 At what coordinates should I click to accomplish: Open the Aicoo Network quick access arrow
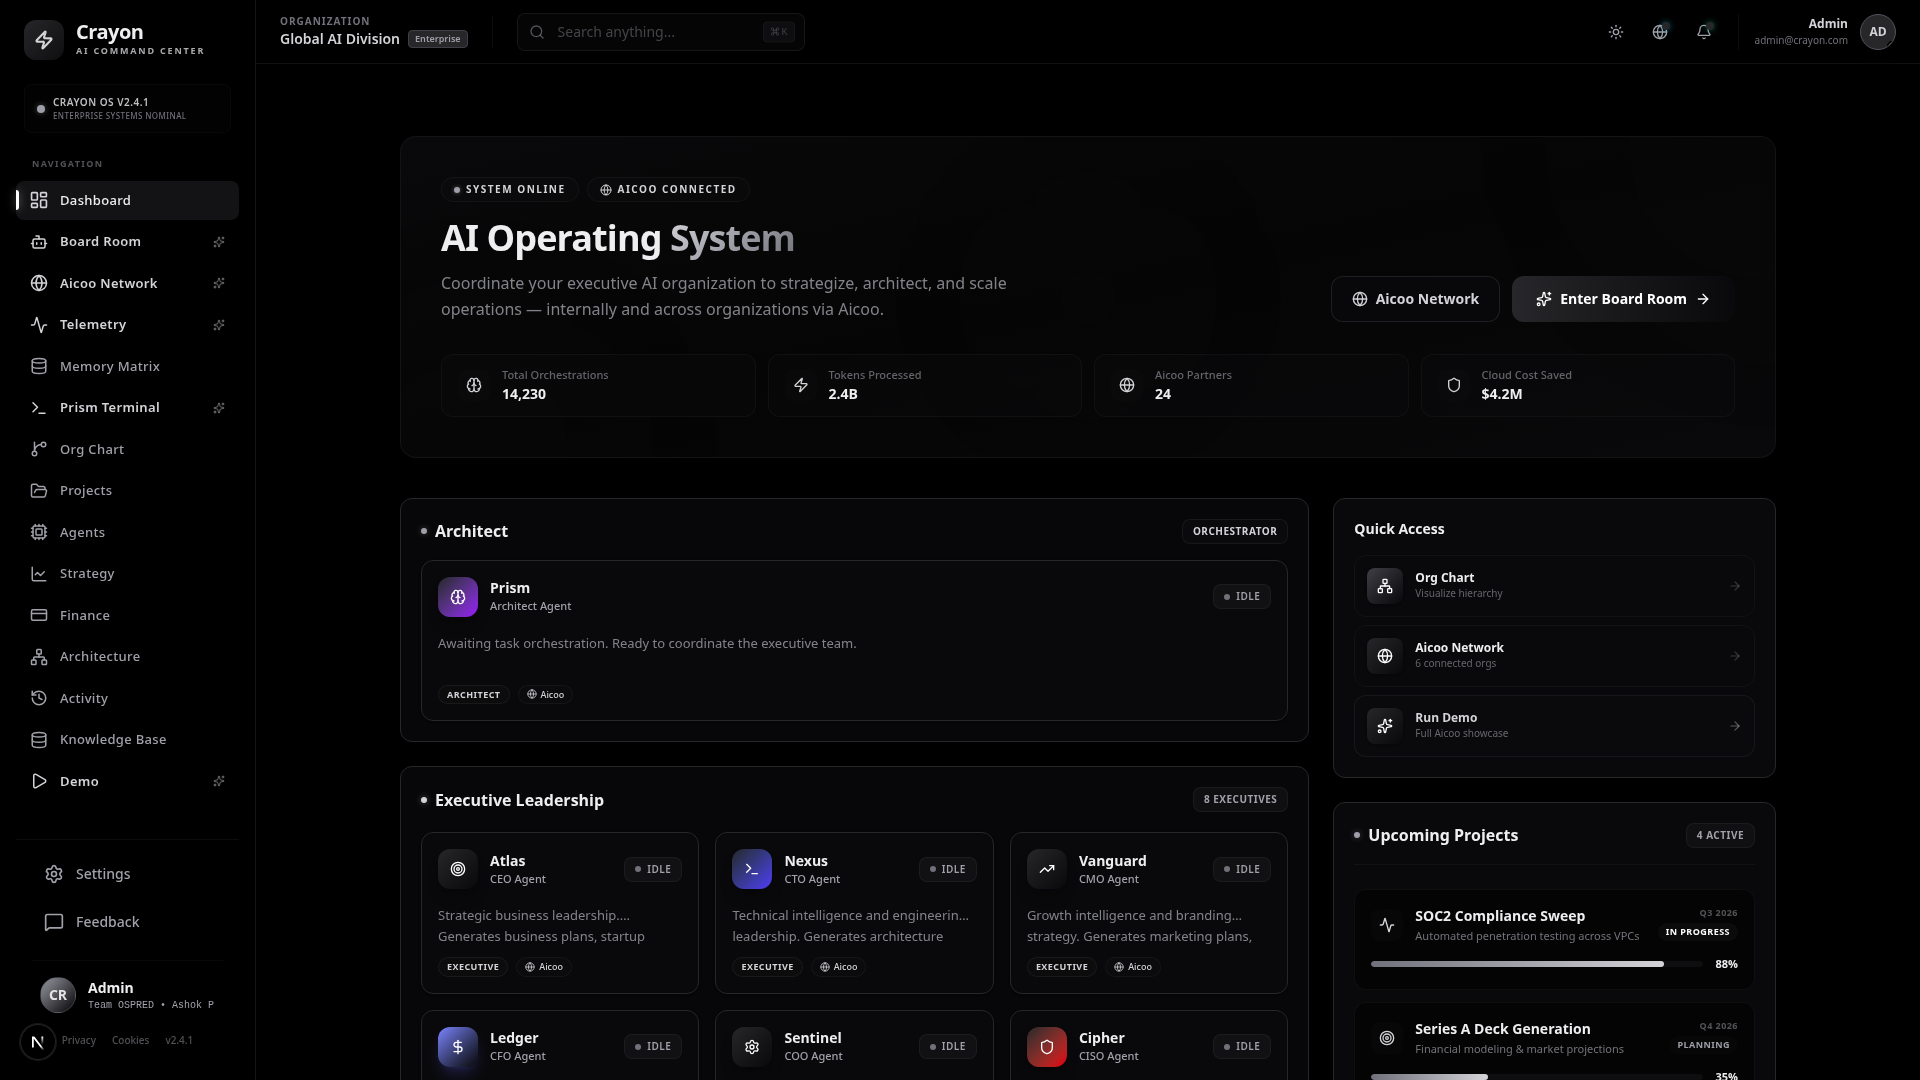click(1735, 656)
